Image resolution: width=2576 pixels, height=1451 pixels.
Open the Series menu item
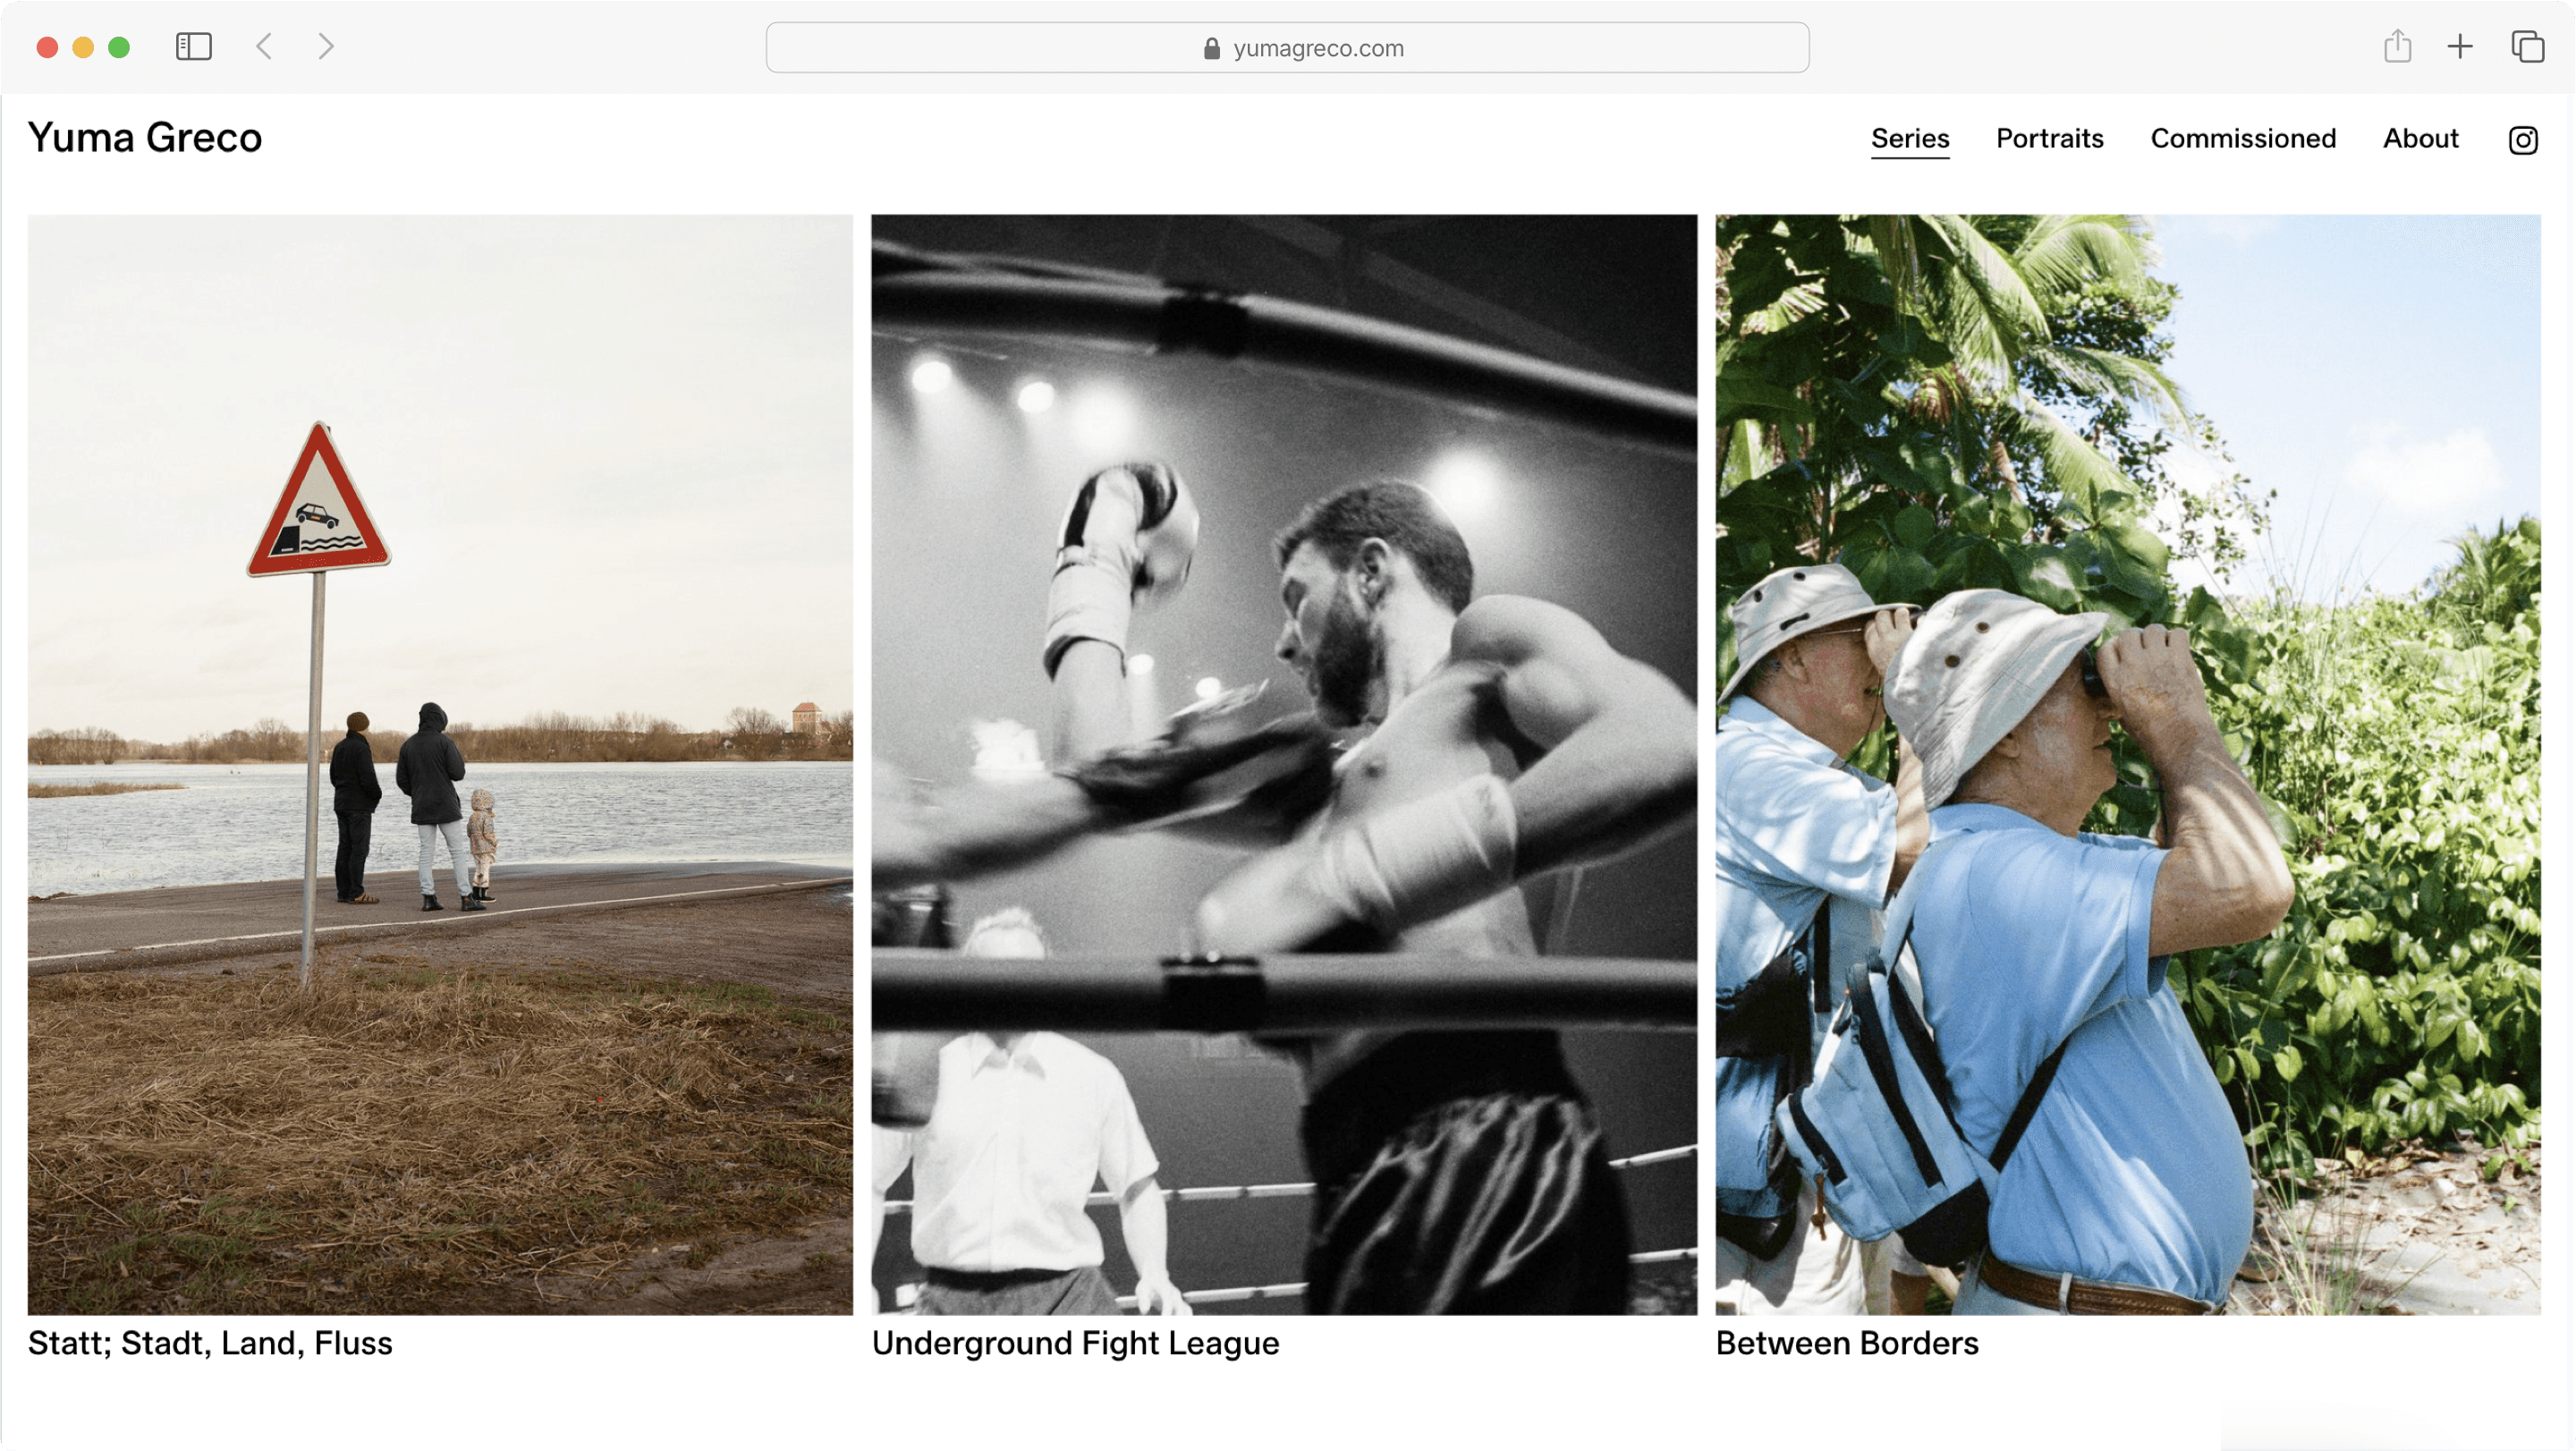tap(1909, 138)
